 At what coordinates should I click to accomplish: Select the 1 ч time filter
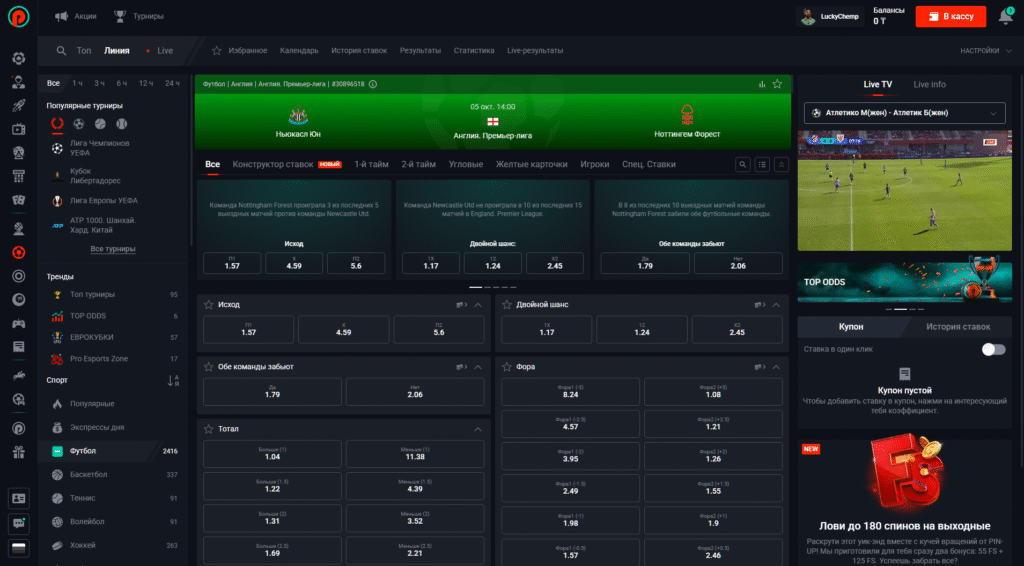[x=77, y=84]
